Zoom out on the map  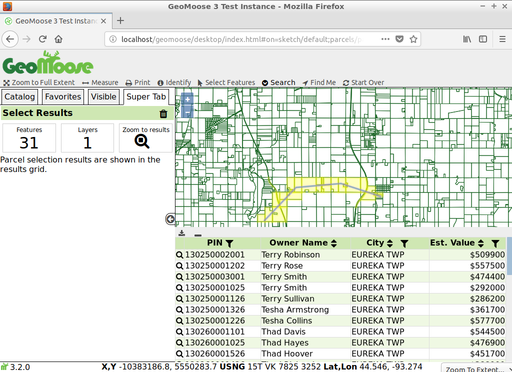click(x=188, y=113)
